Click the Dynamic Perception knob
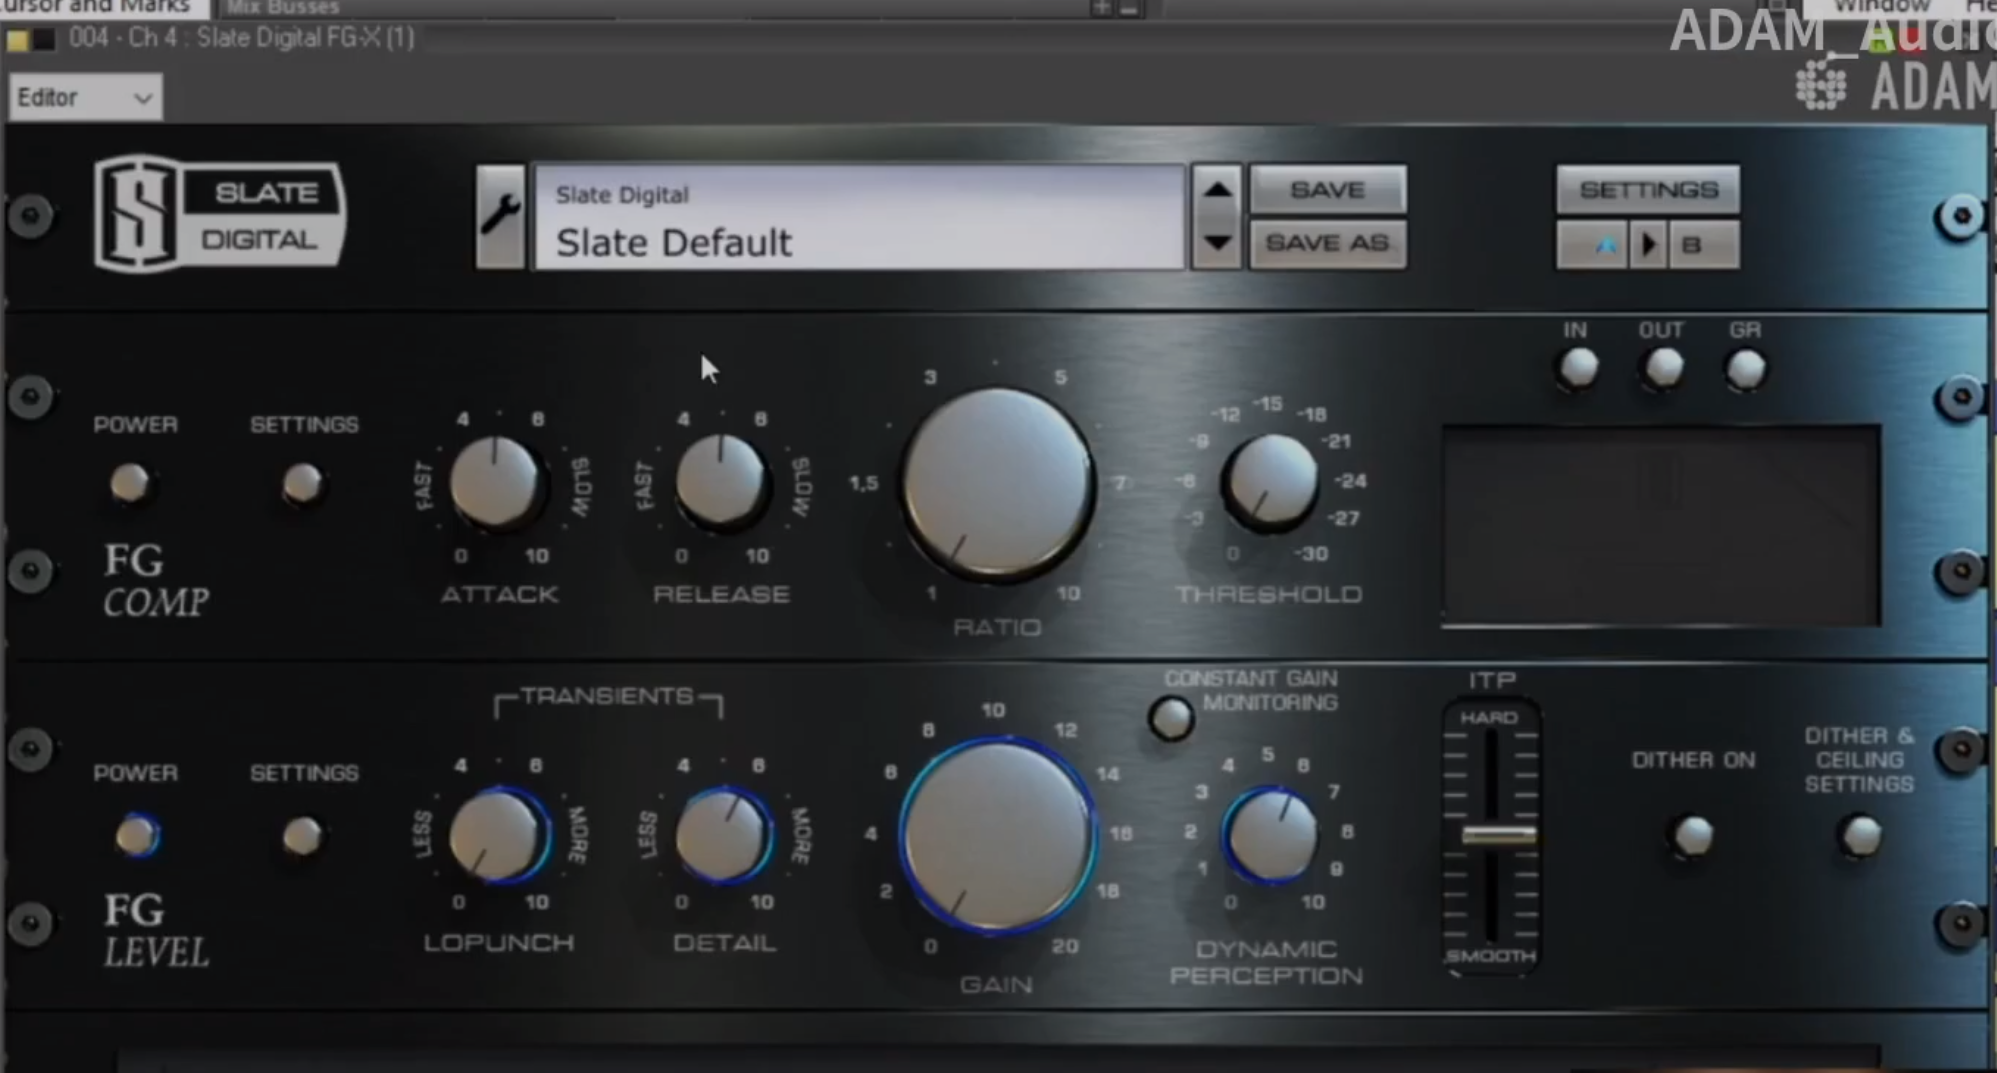Screen dimensions: 1997x1073 (1270, 835)
